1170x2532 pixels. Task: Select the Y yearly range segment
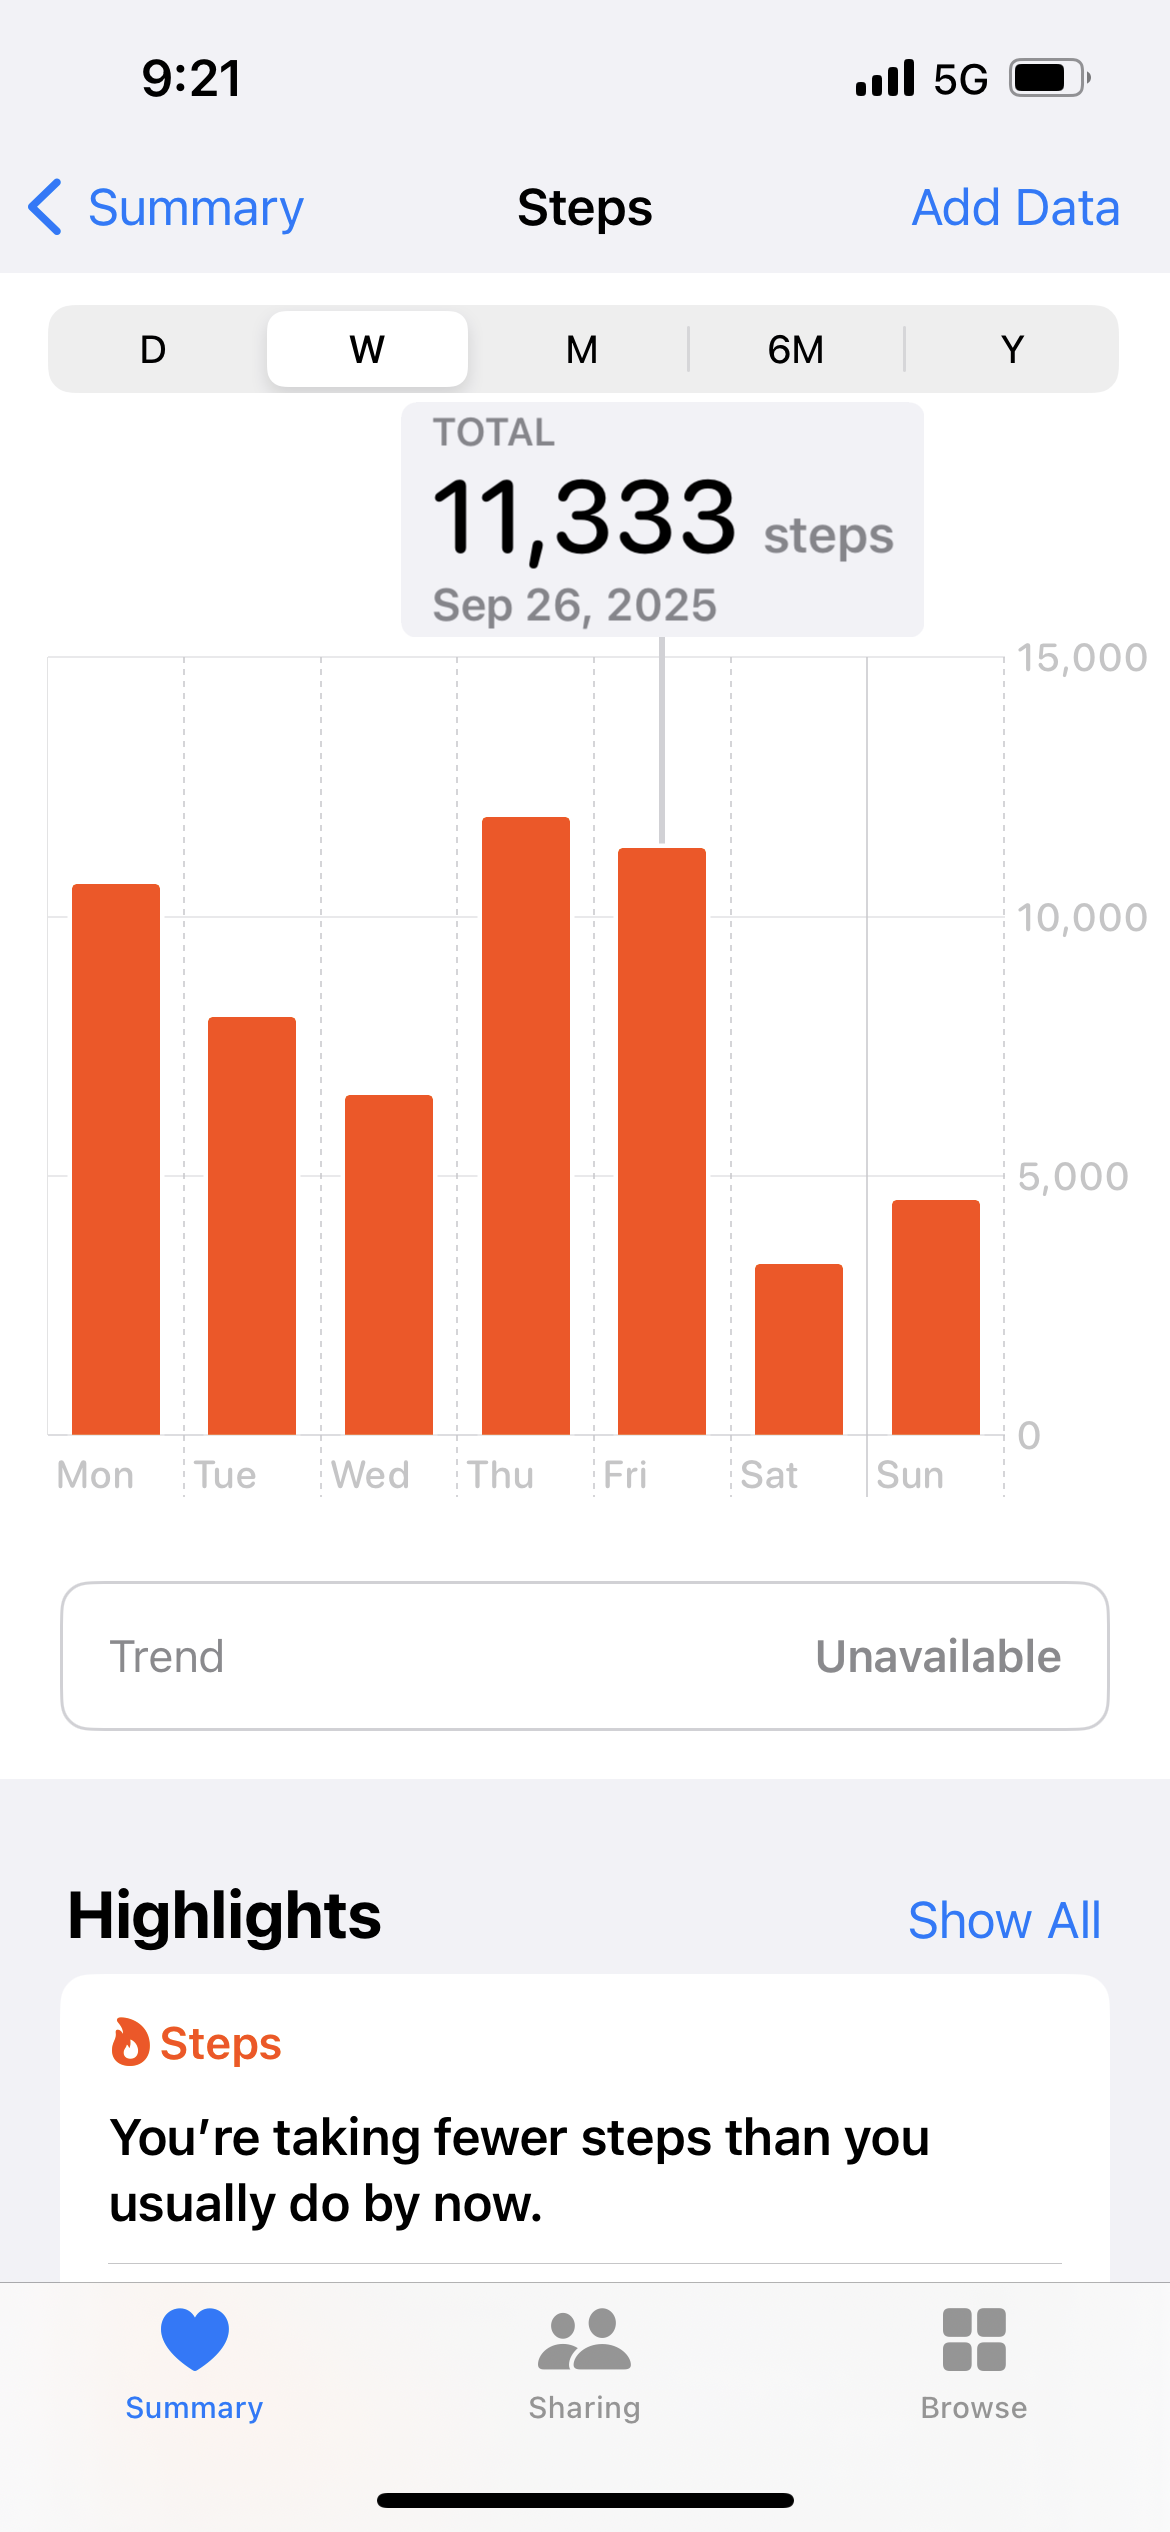point(1012,350)
